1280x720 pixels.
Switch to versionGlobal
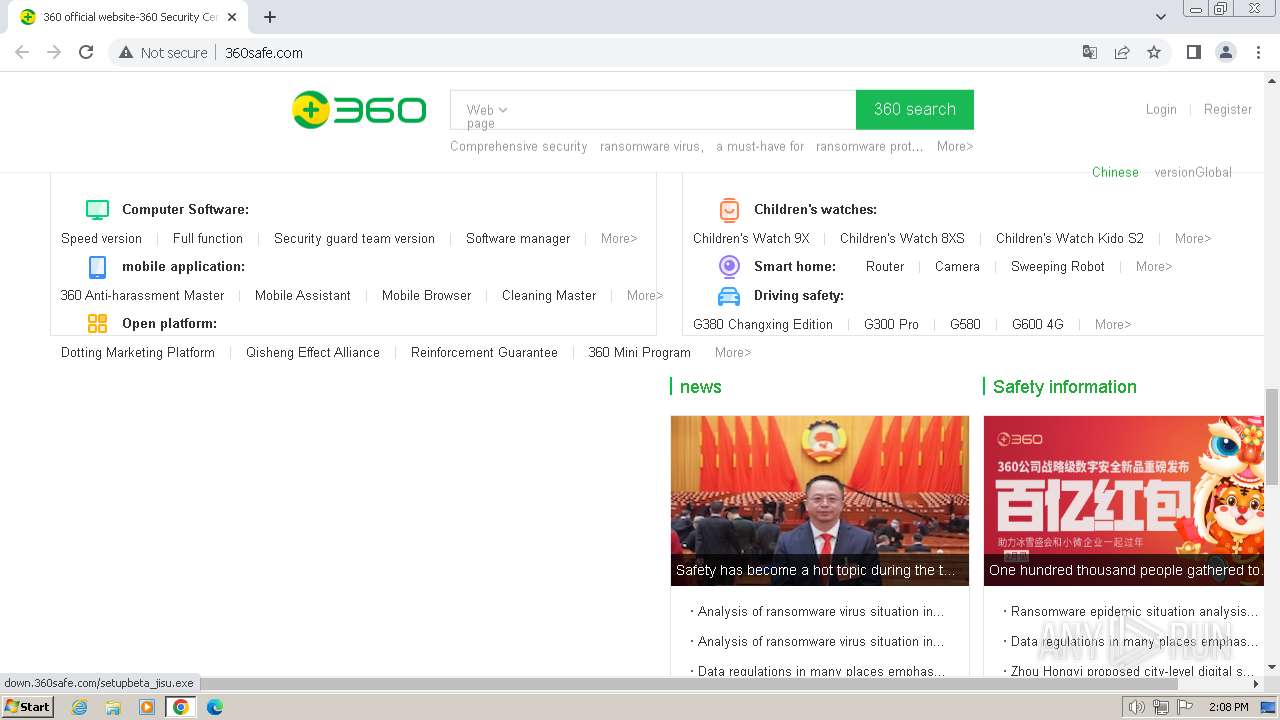1193,172
